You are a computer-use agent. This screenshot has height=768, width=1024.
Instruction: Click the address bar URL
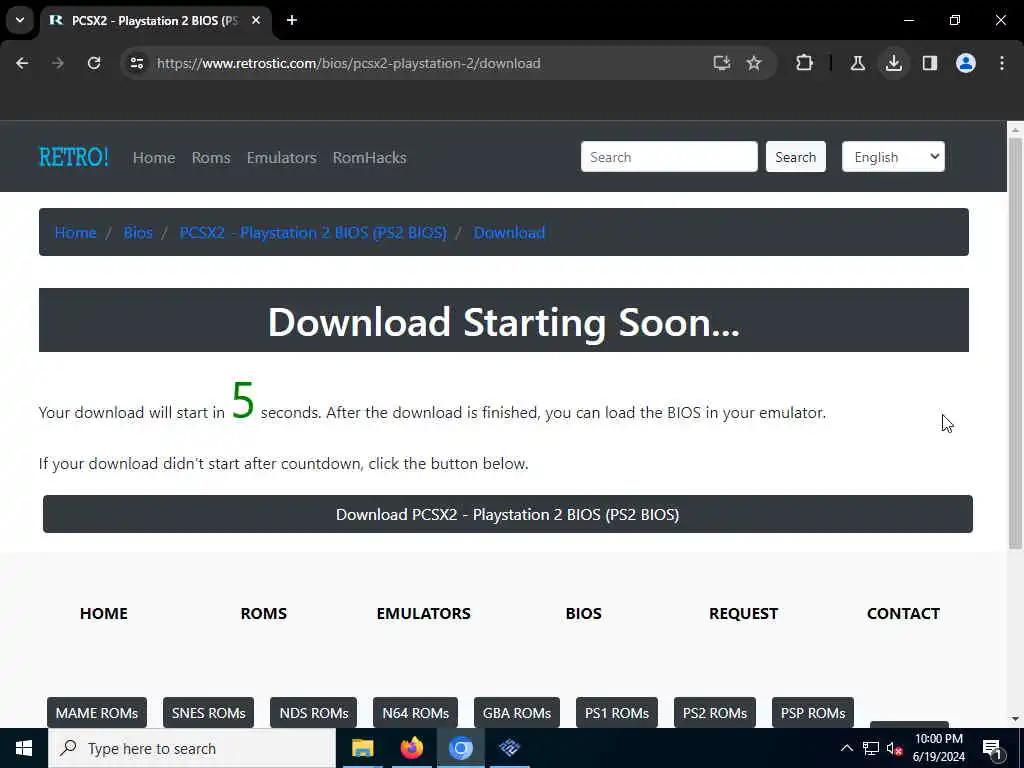coord(349,63)
